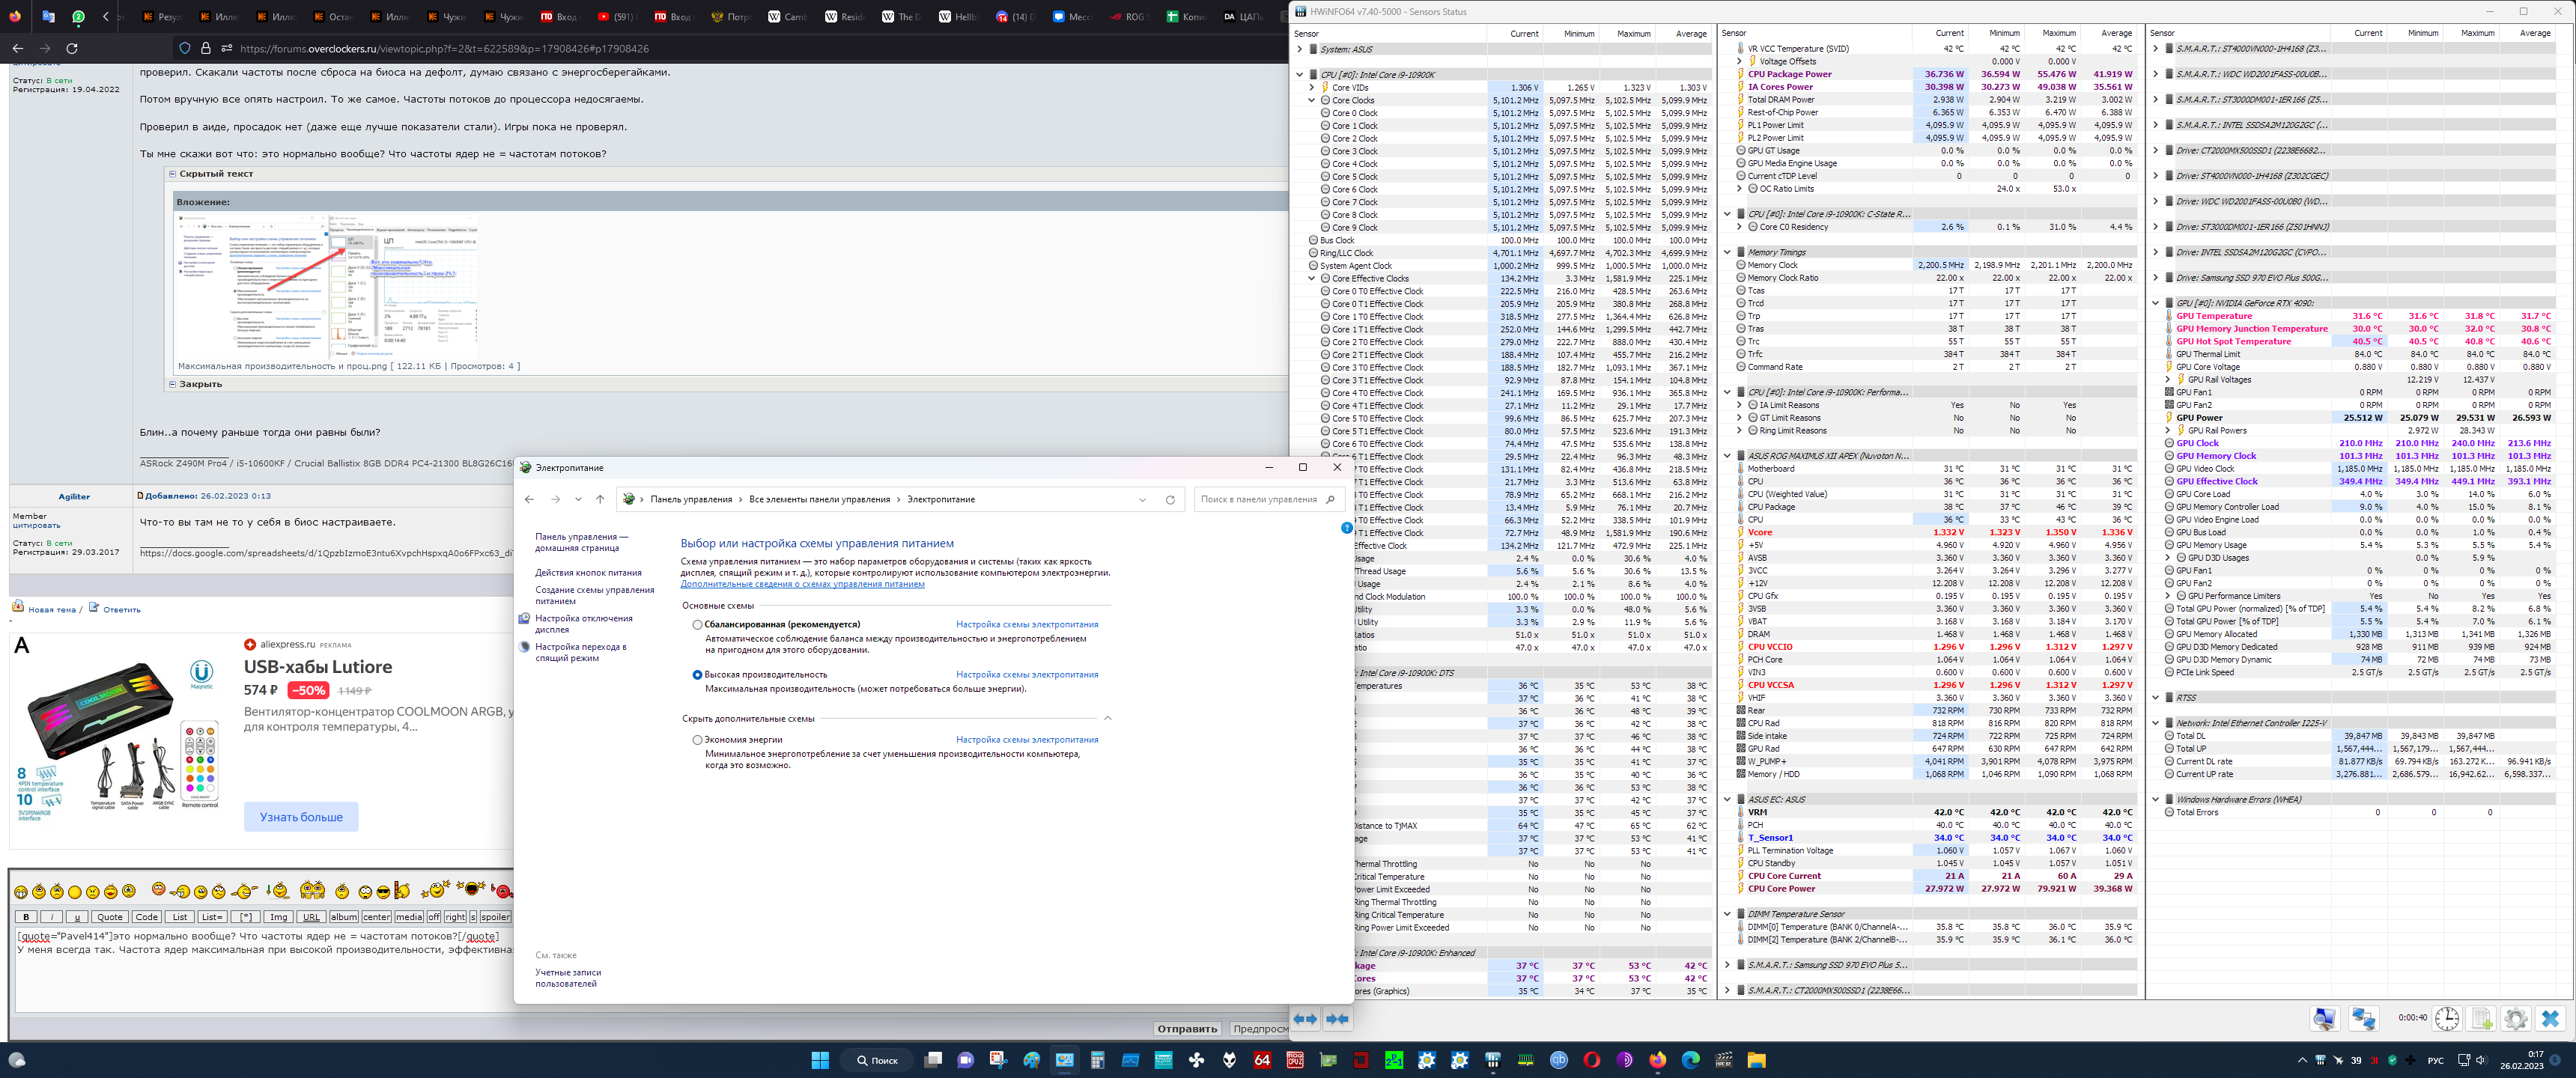Image resolution: width=2576 pixels, height=1078 pixels.
Task: Click browser page reload icon
Action: (x=72, y=48)
